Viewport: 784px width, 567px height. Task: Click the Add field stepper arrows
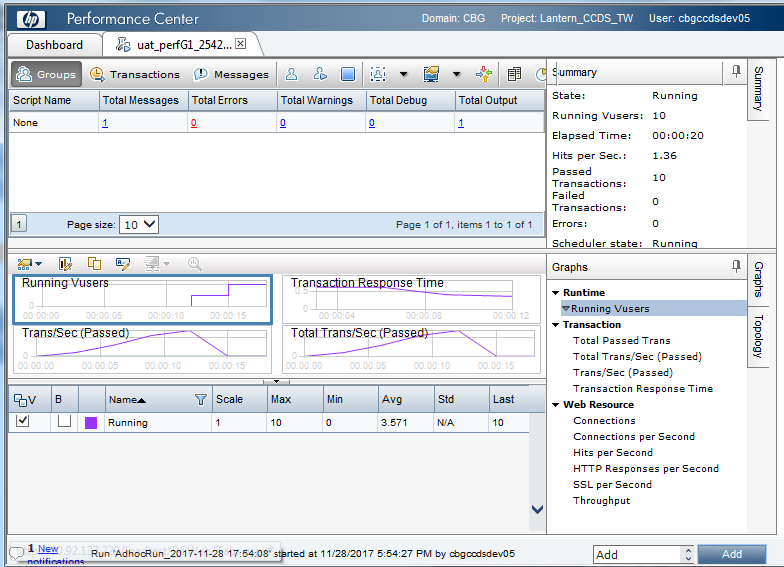tap(688, 554)
